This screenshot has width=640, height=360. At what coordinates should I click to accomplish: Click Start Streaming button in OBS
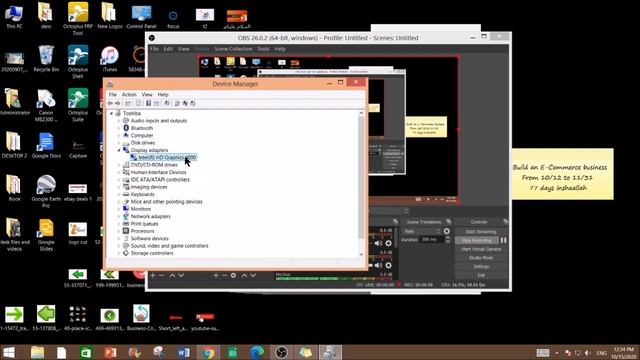tap(481, 231)
